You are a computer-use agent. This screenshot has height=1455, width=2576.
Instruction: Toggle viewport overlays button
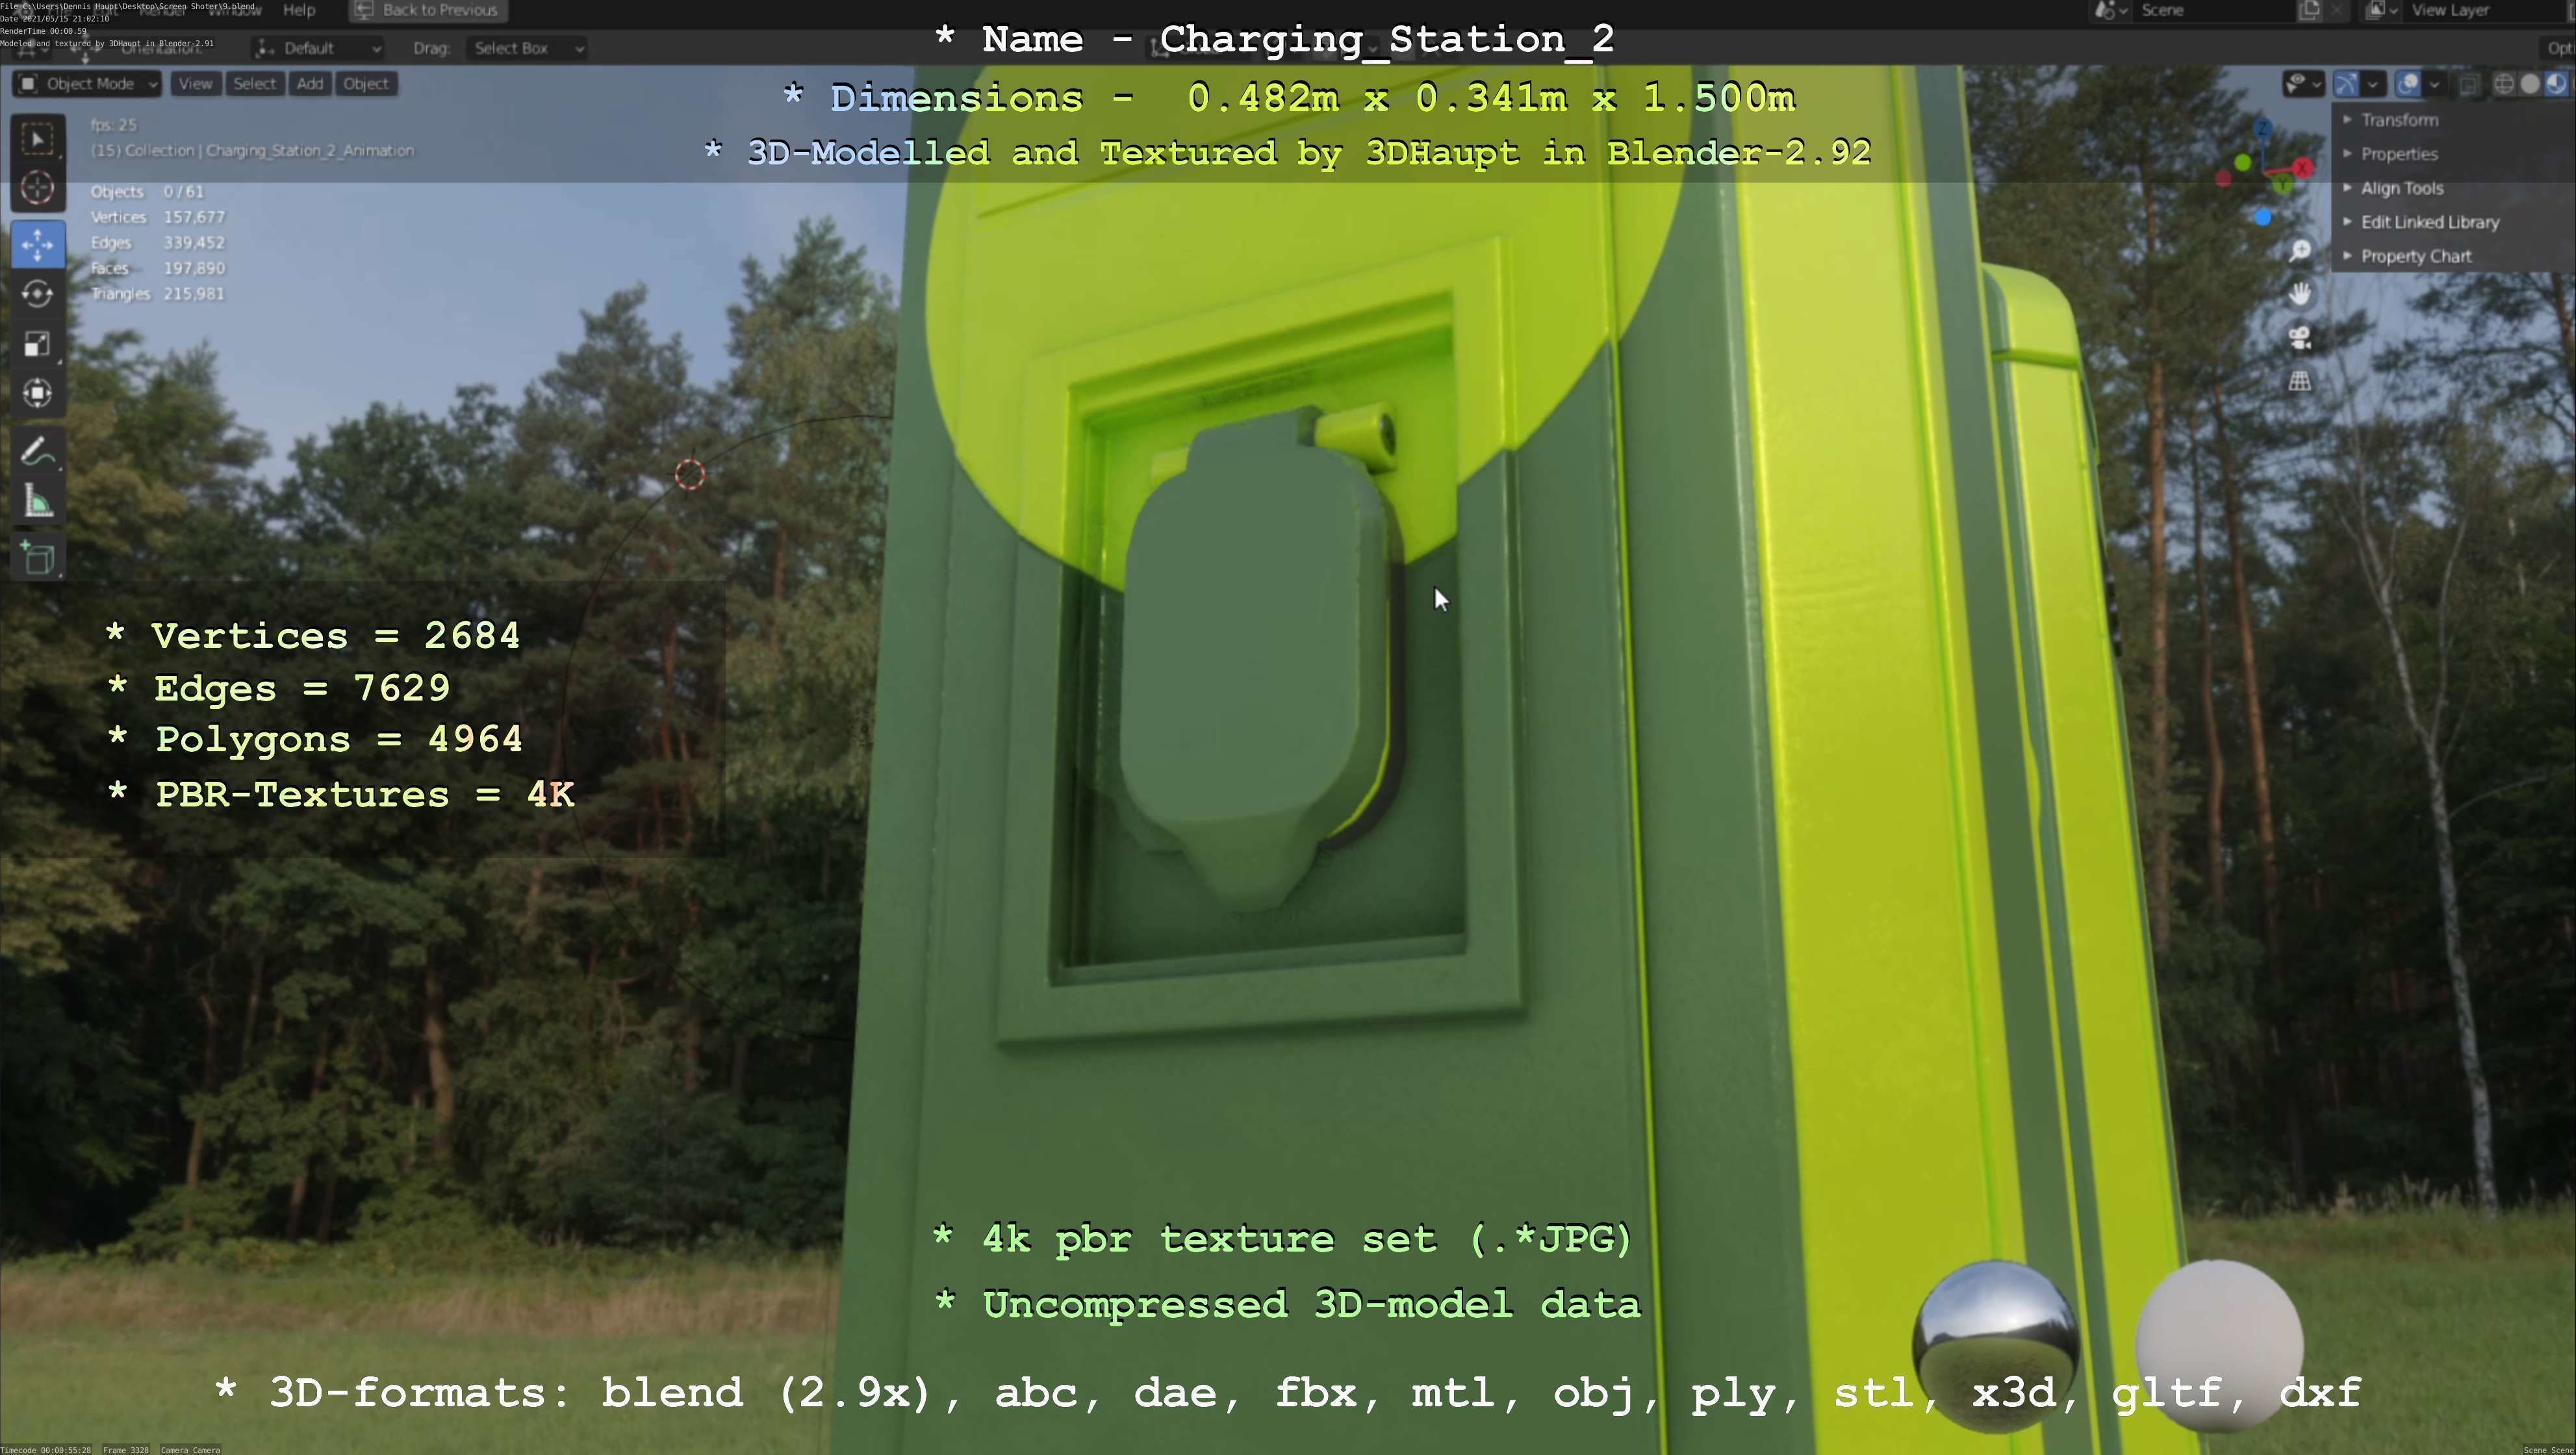point(2408,84)
